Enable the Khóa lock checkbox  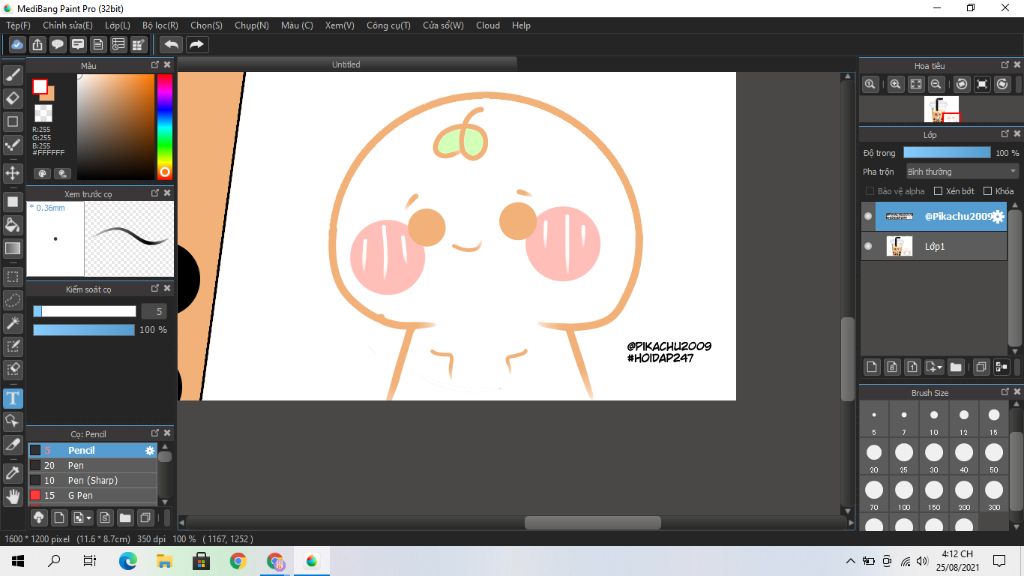click(987, 191)
